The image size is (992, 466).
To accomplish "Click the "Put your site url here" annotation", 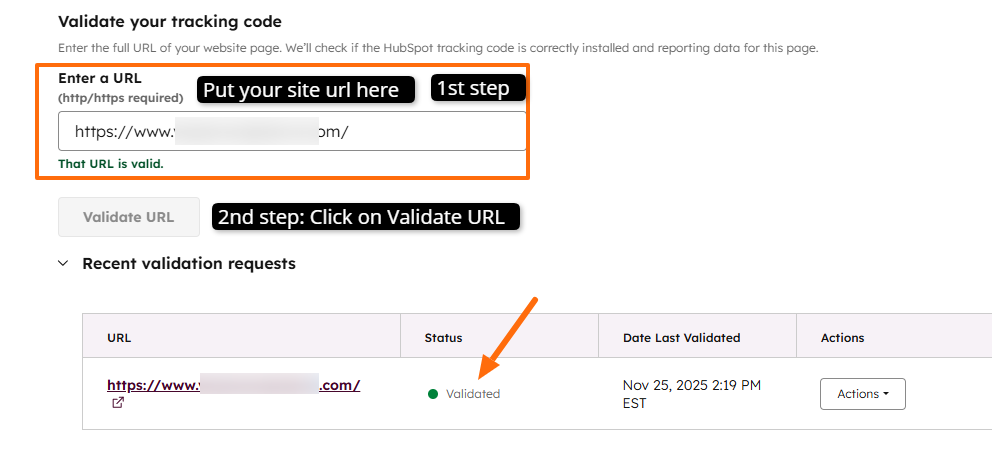I will pos(301,90).
